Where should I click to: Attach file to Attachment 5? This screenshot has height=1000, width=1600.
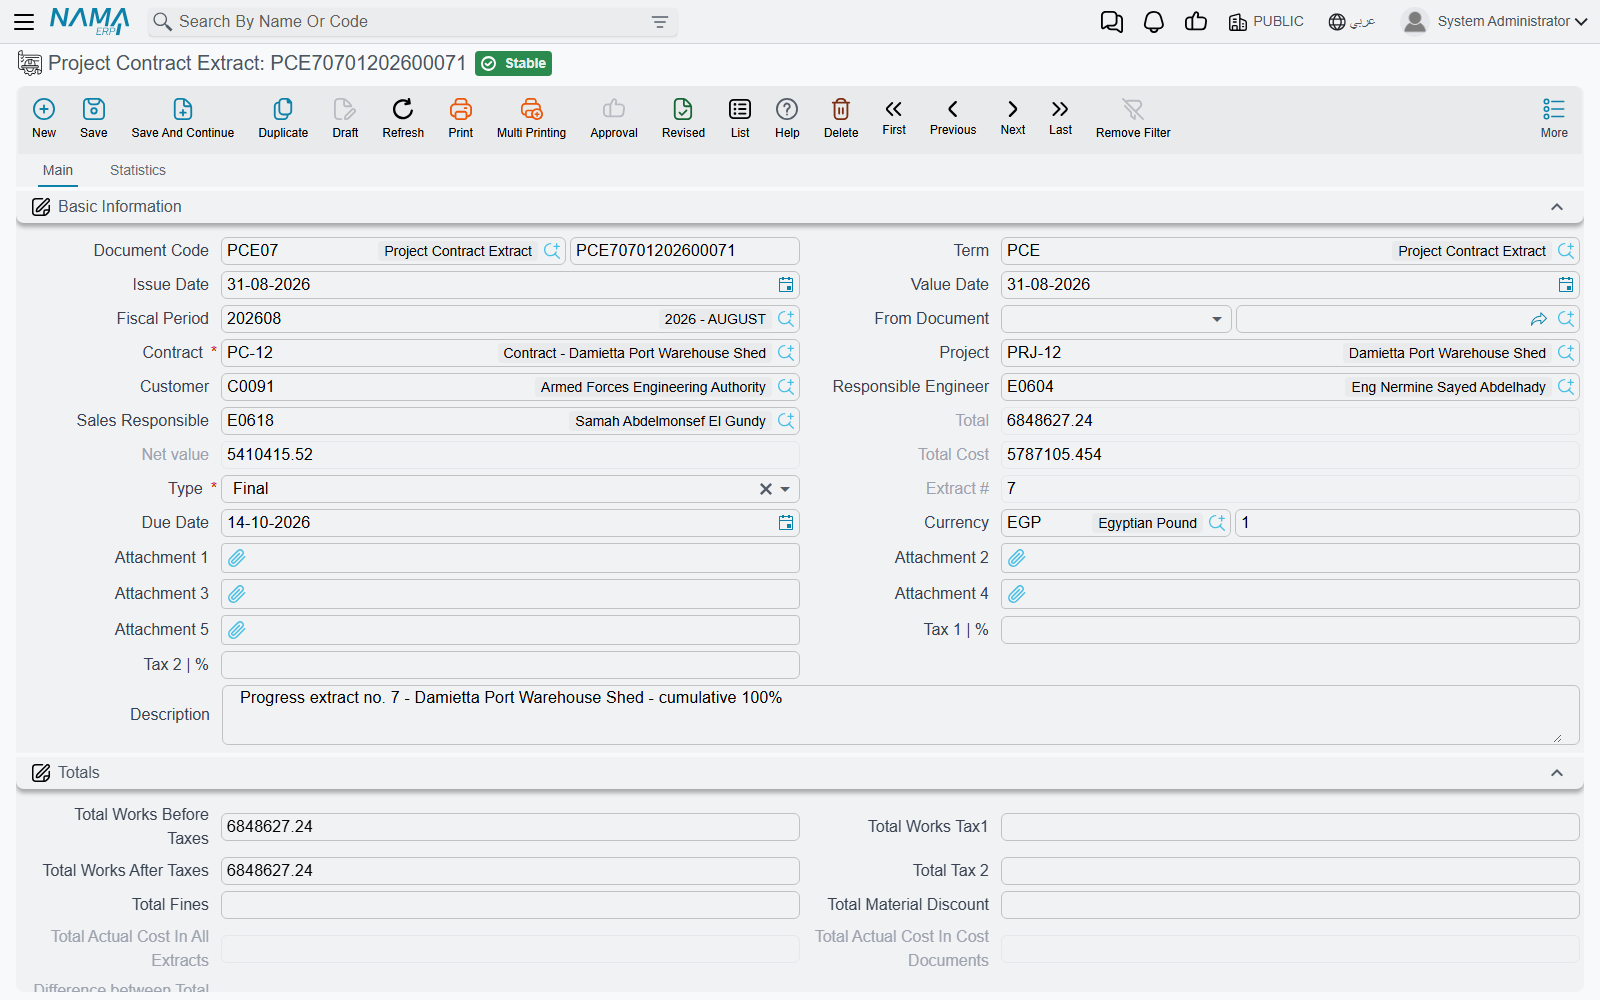(237, 630)
